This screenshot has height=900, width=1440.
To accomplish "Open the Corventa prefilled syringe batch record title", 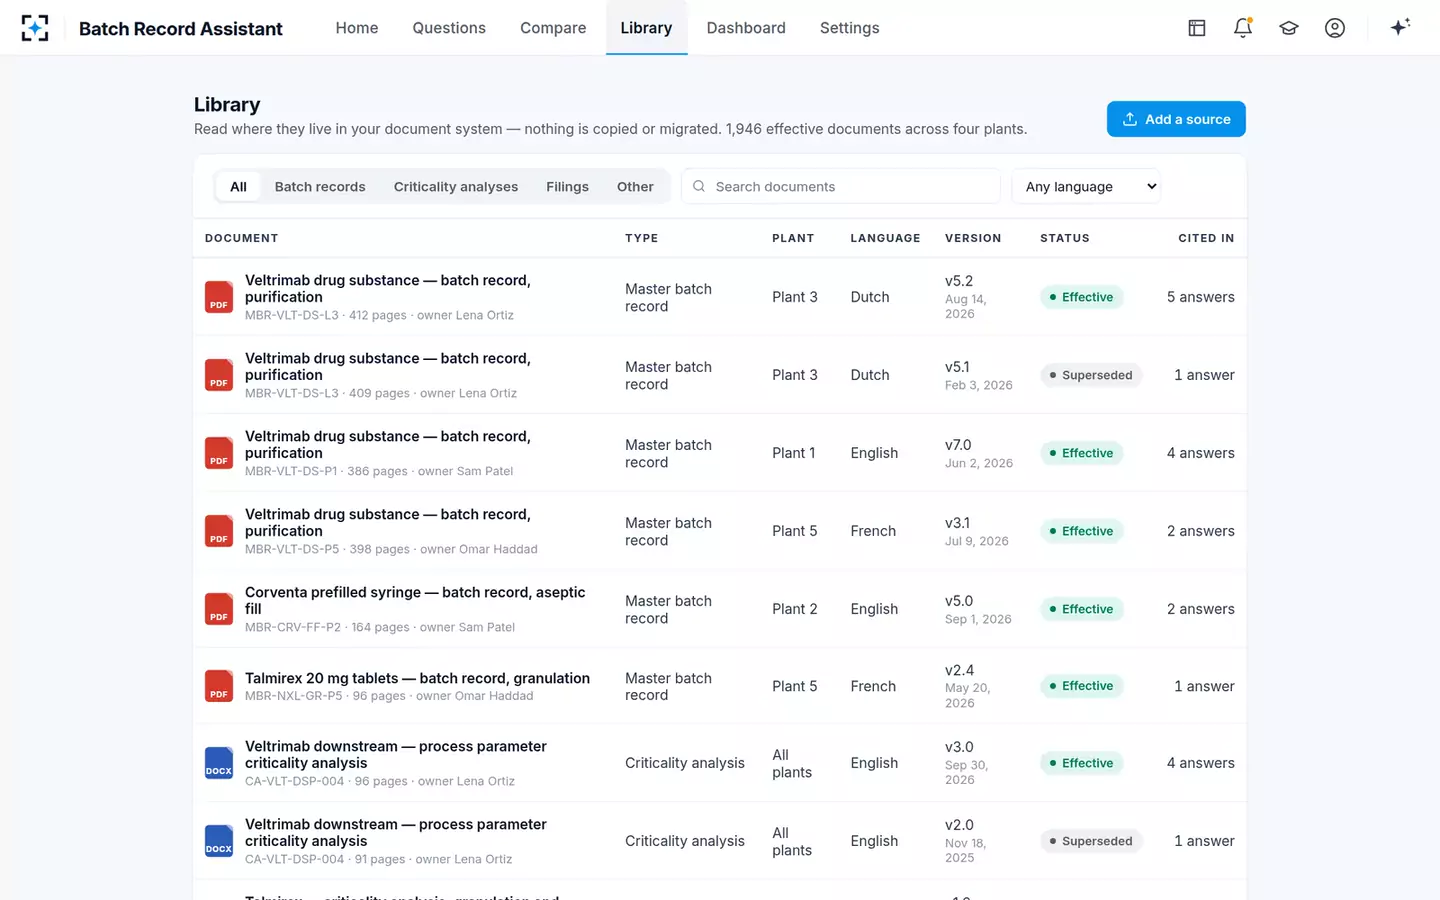I will [415, 600].
